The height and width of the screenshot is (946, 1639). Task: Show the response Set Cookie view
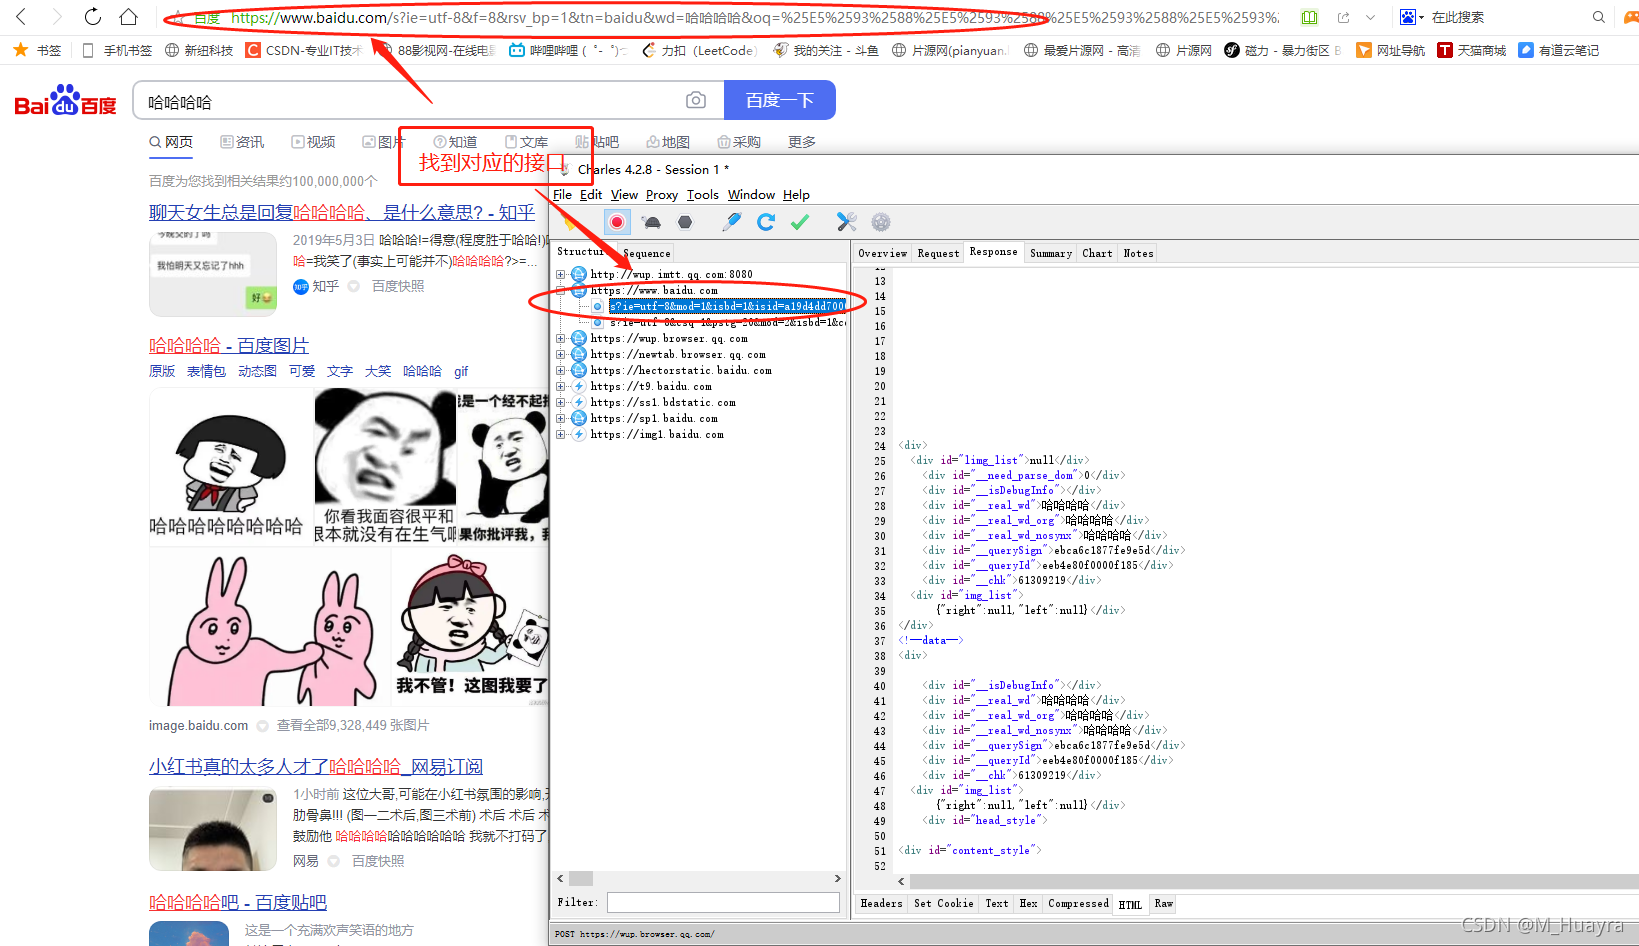943,903
